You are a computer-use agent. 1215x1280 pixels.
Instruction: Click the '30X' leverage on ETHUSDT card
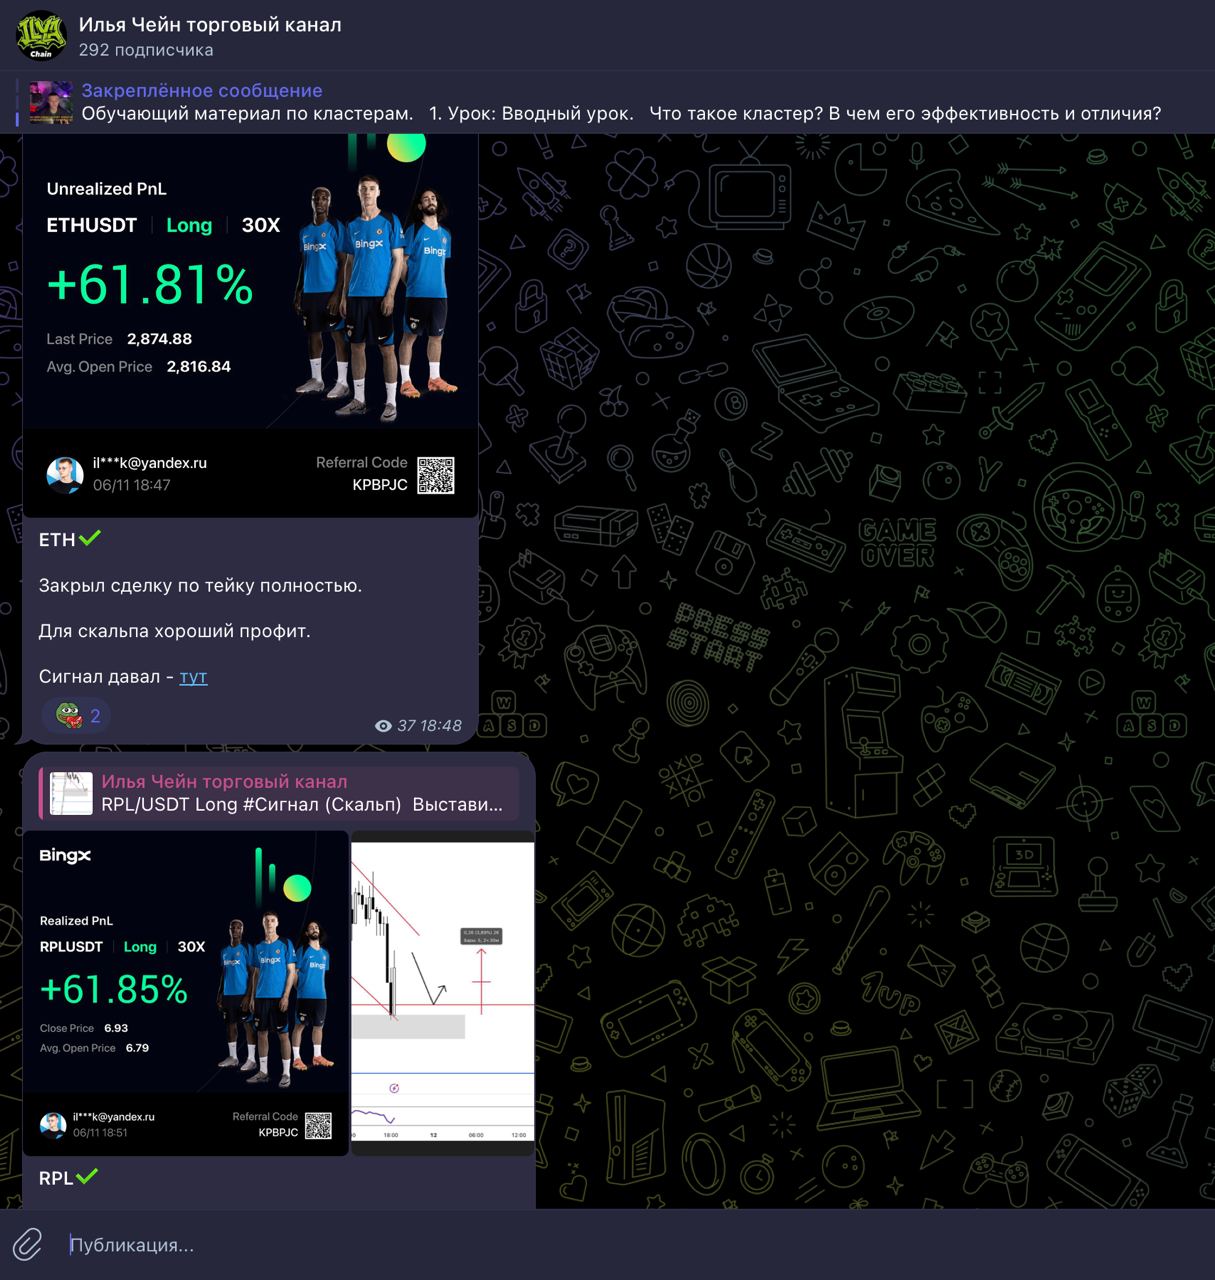[261, 225]
